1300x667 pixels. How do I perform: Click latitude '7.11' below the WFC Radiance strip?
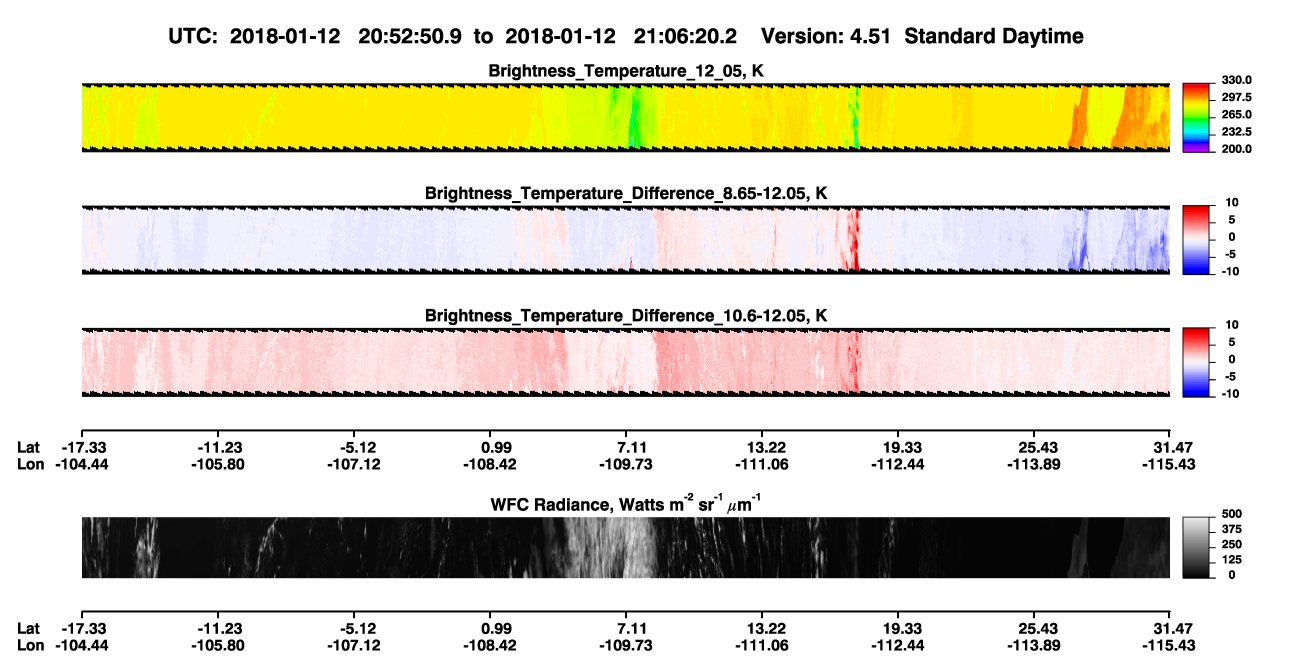click(626, 629)
